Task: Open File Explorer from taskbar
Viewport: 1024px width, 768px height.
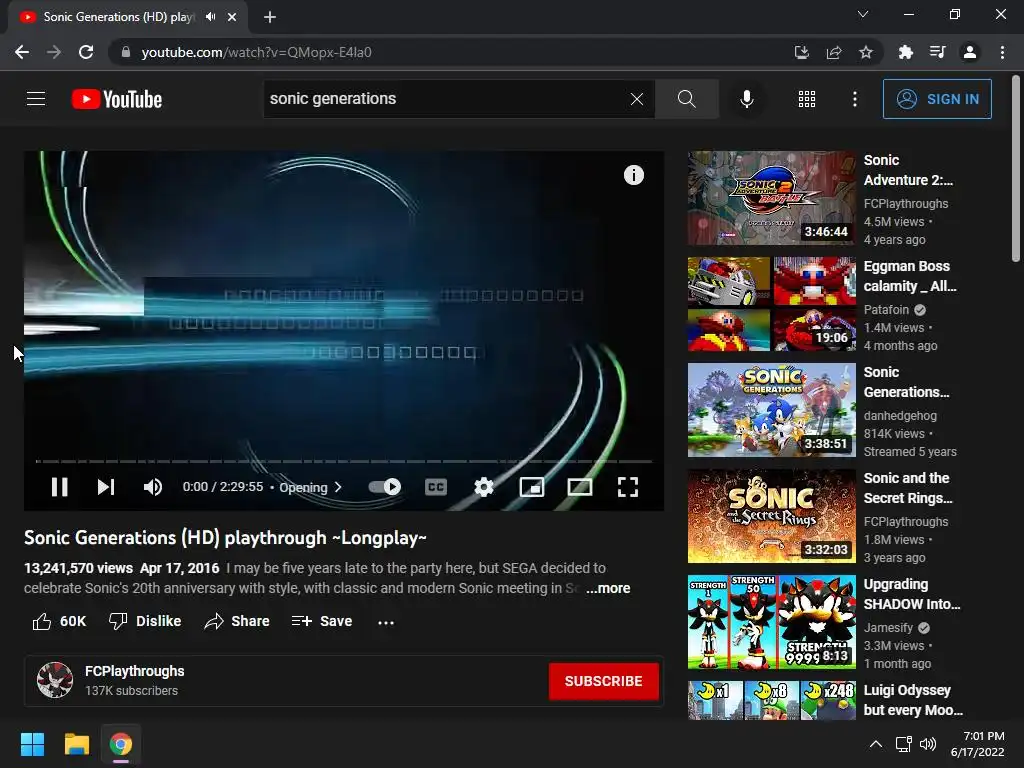Action: [x=76, y=744]
